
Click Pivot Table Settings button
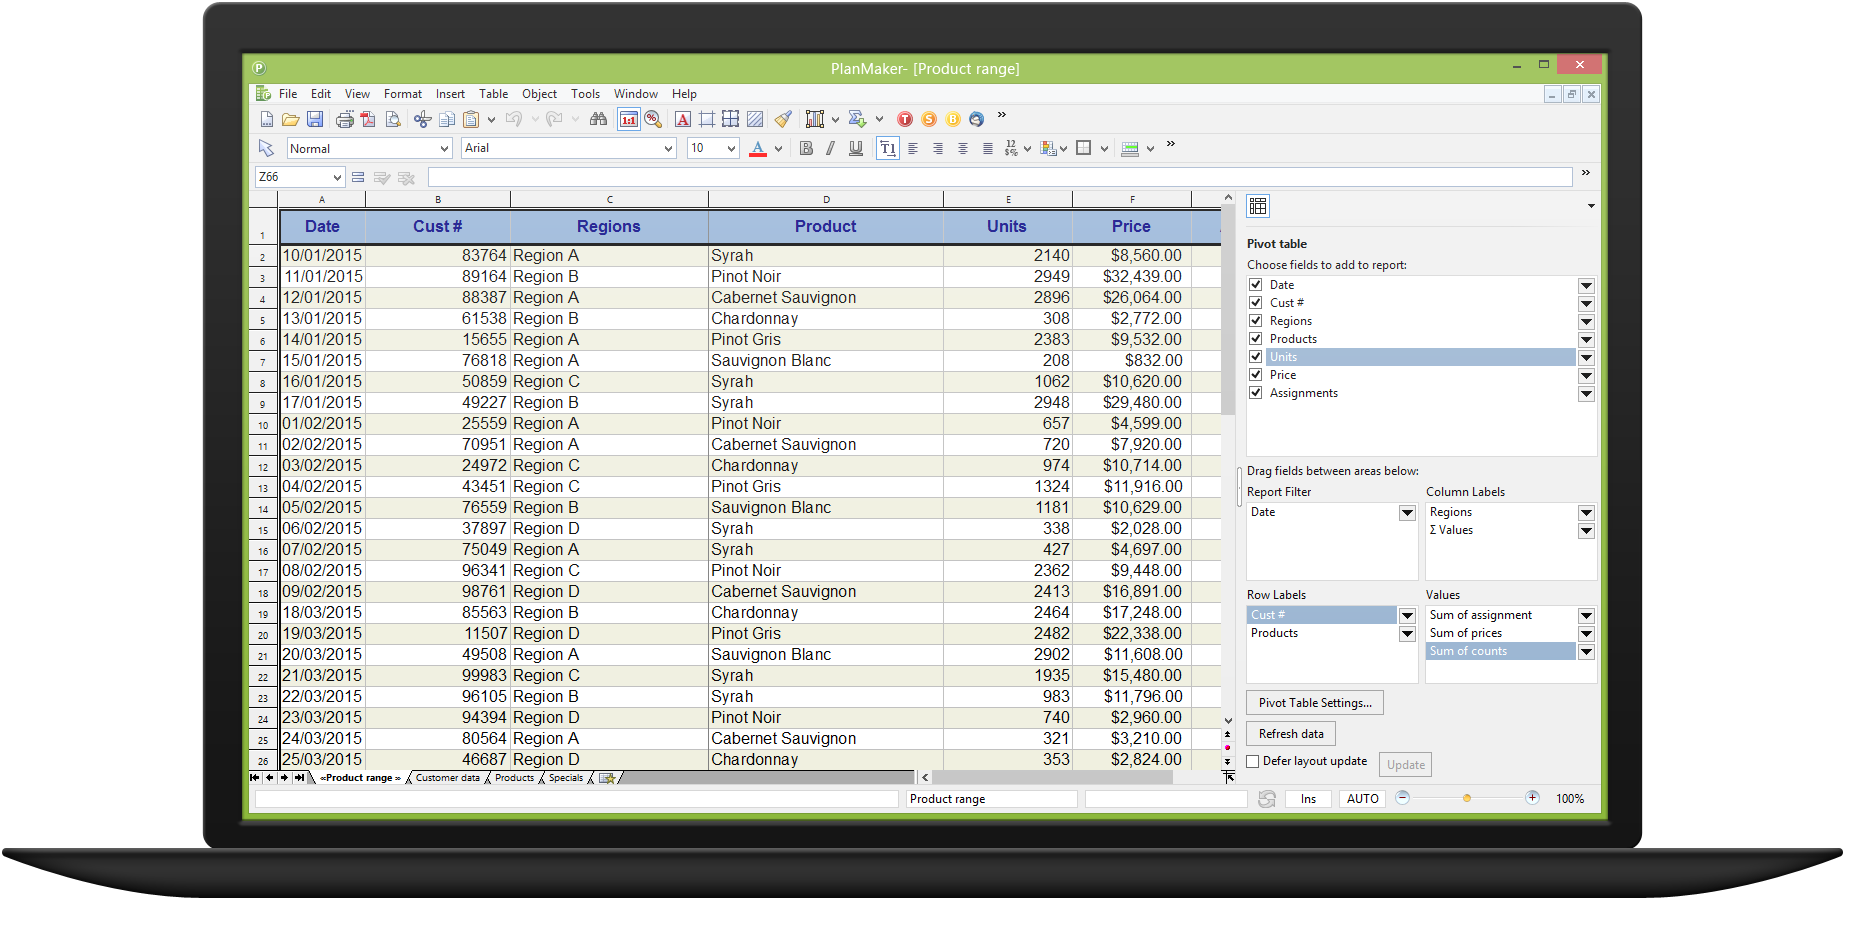coord(1315,703)
